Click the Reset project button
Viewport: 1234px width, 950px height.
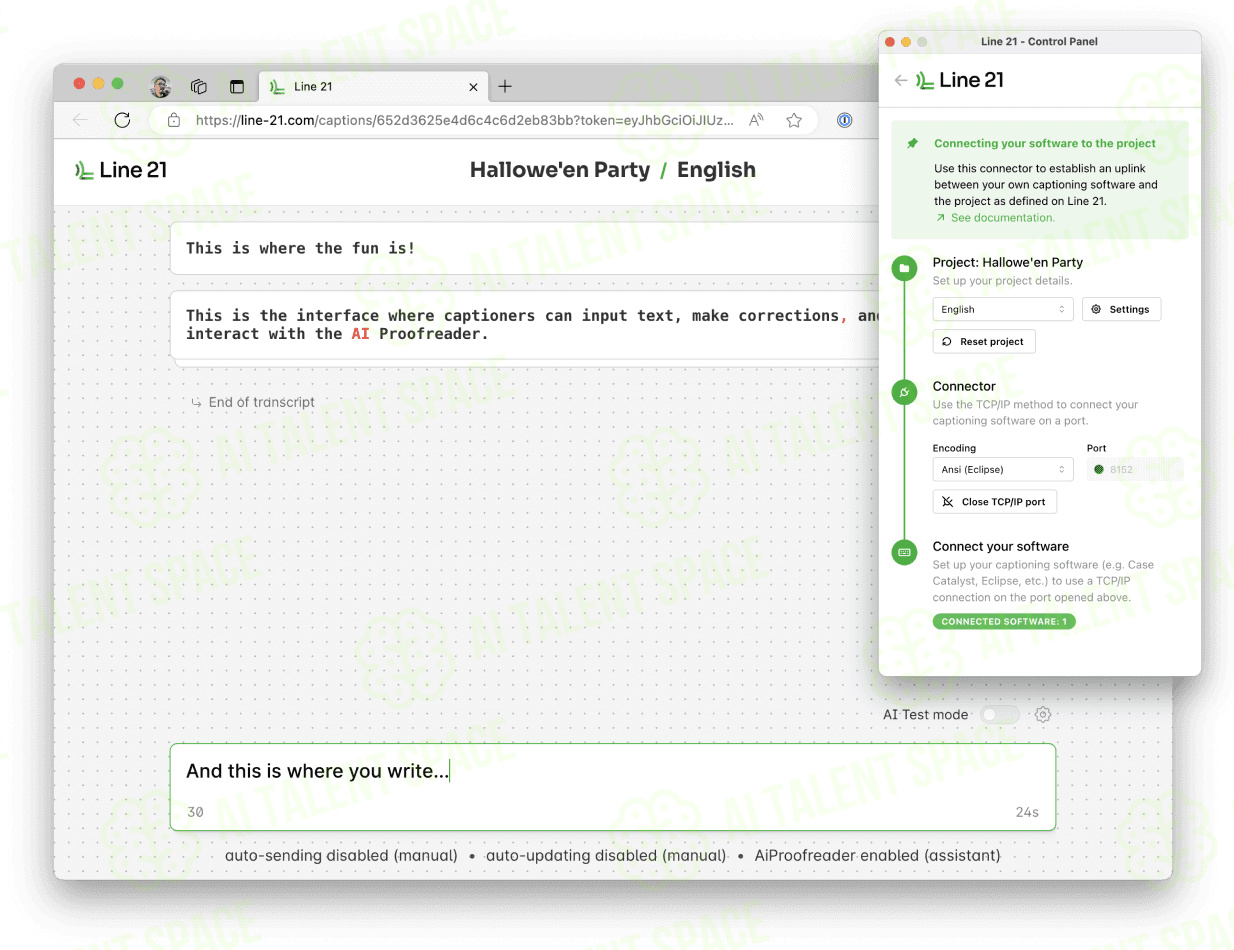click(984, 341)
